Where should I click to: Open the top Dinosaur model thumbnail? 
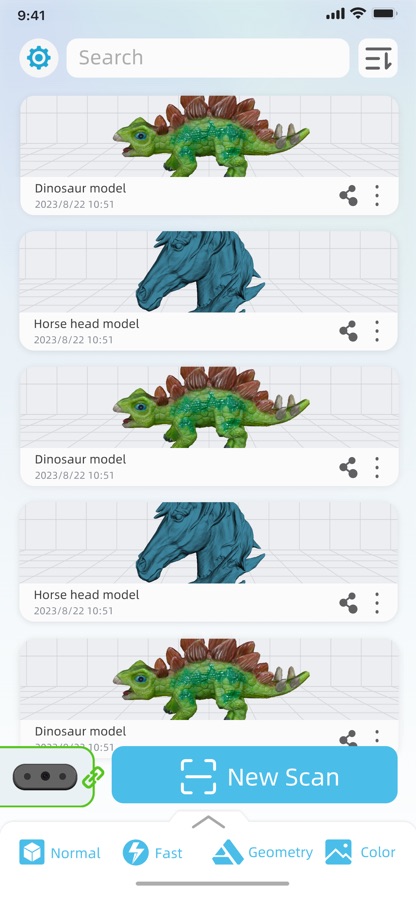pos(209,137)
